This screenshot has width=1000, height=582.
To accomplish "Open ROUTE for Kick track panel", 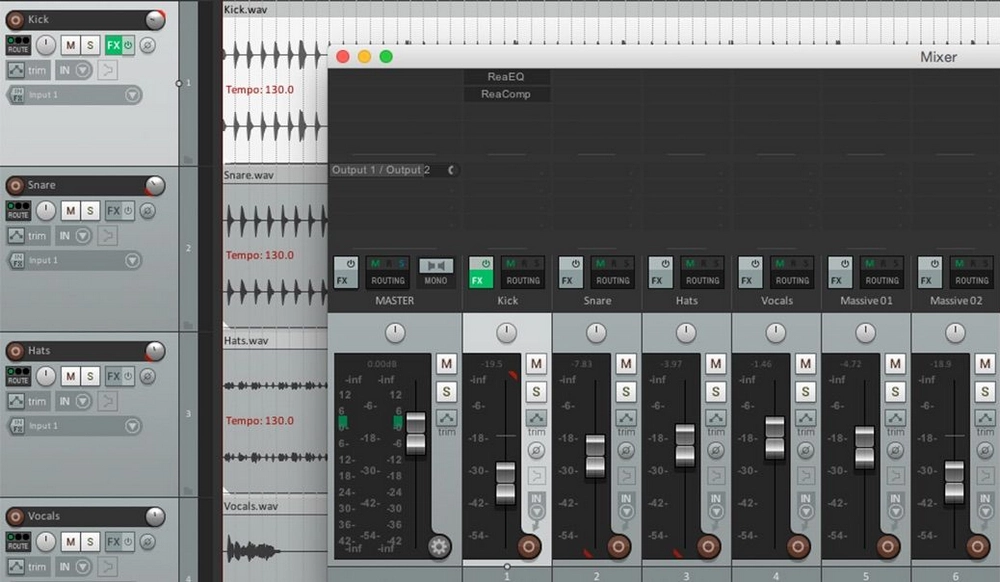I will pyautogui.click(x=18, y=45).
